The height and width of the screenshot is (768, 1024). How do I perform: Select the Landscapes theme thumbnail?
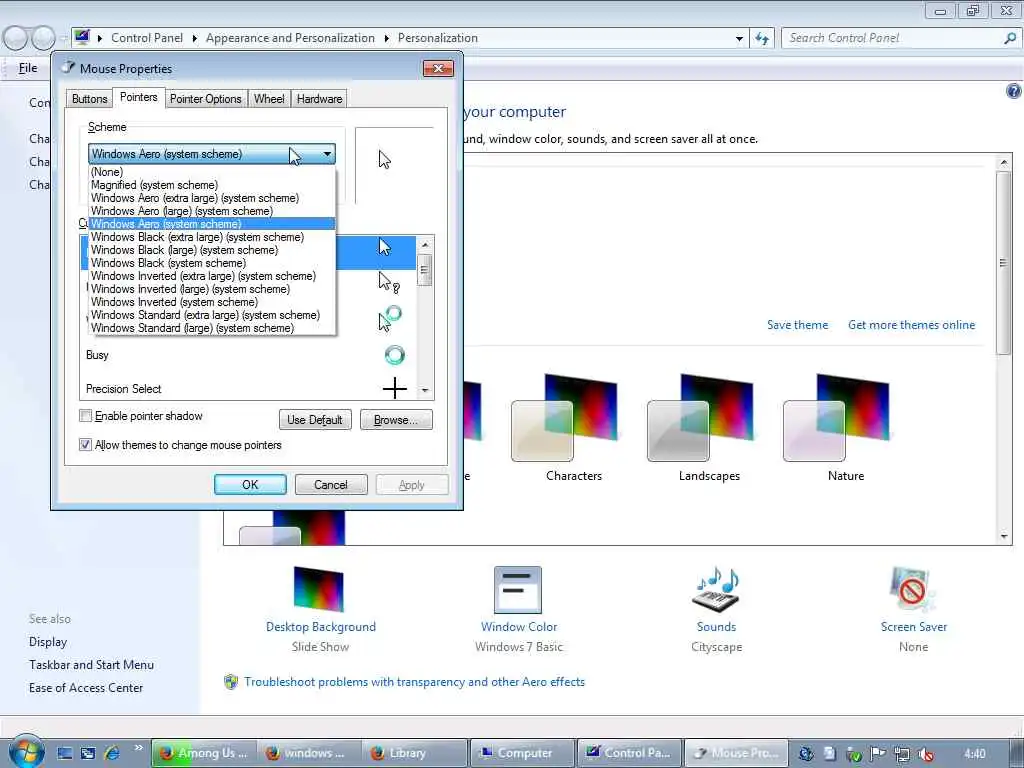click(700, 417)
